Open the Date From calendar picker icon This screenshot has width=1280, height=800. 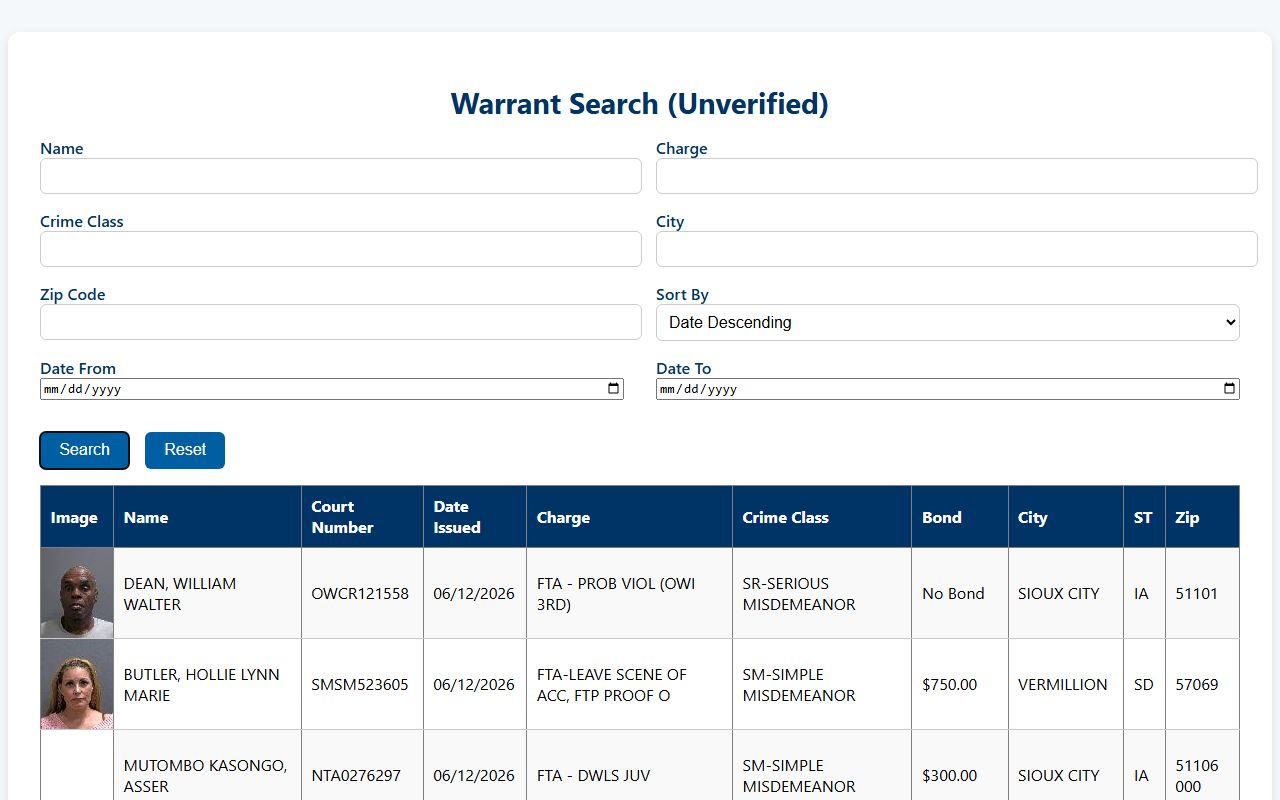point(614,389)
